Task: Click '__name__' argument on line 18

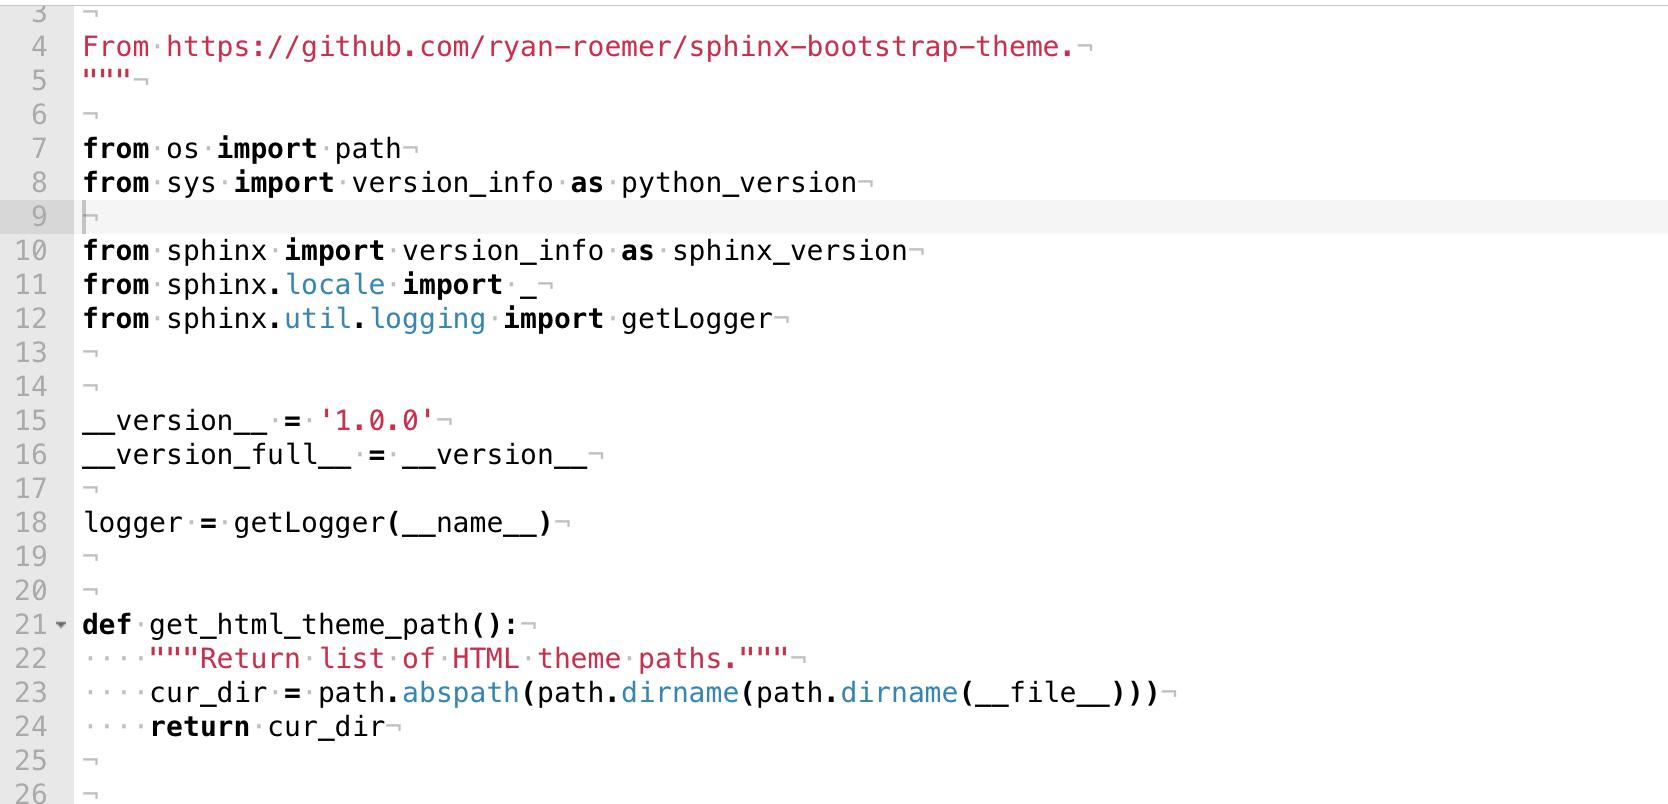Action: (x=470, y=523)
